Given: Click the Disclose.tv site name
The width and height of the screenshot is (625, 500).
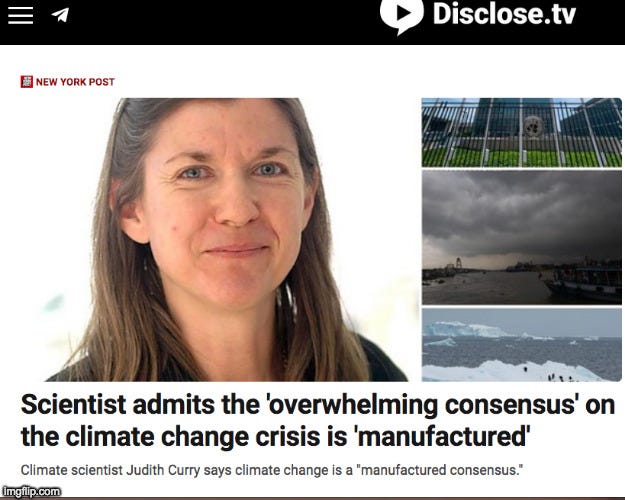Looking at the screenshot, I should [x=504, y=14].
